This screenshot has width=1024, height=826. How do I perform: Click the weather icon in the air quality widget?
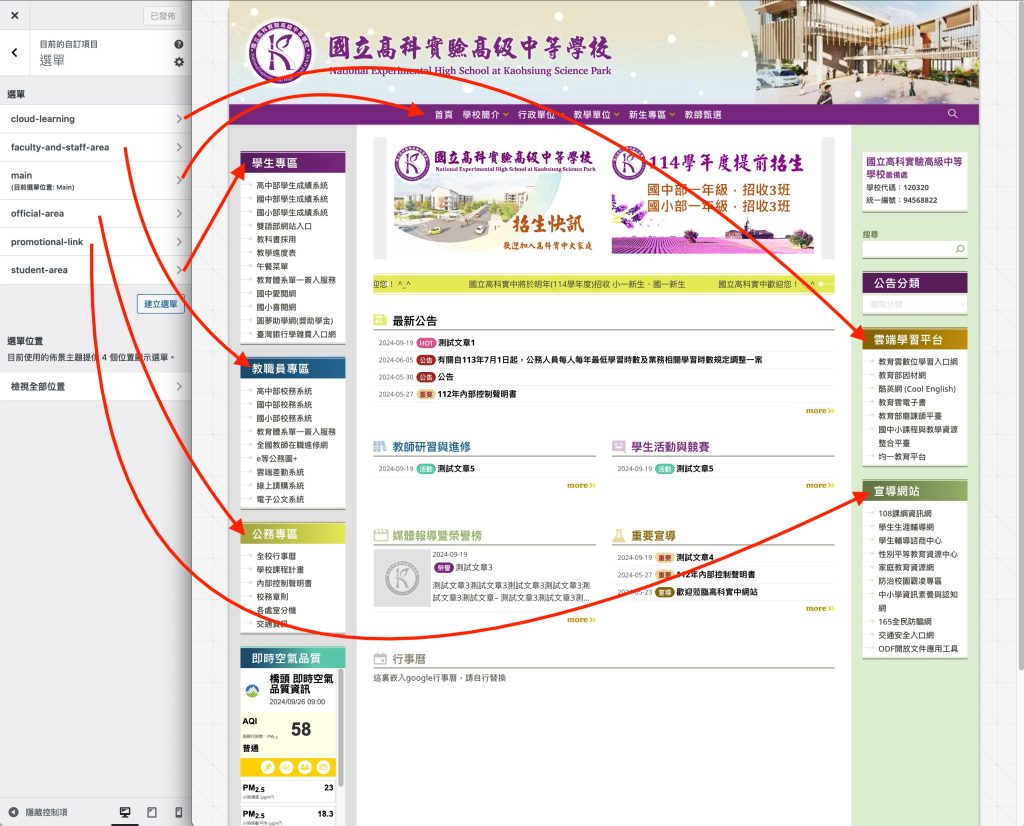[251, 691]
